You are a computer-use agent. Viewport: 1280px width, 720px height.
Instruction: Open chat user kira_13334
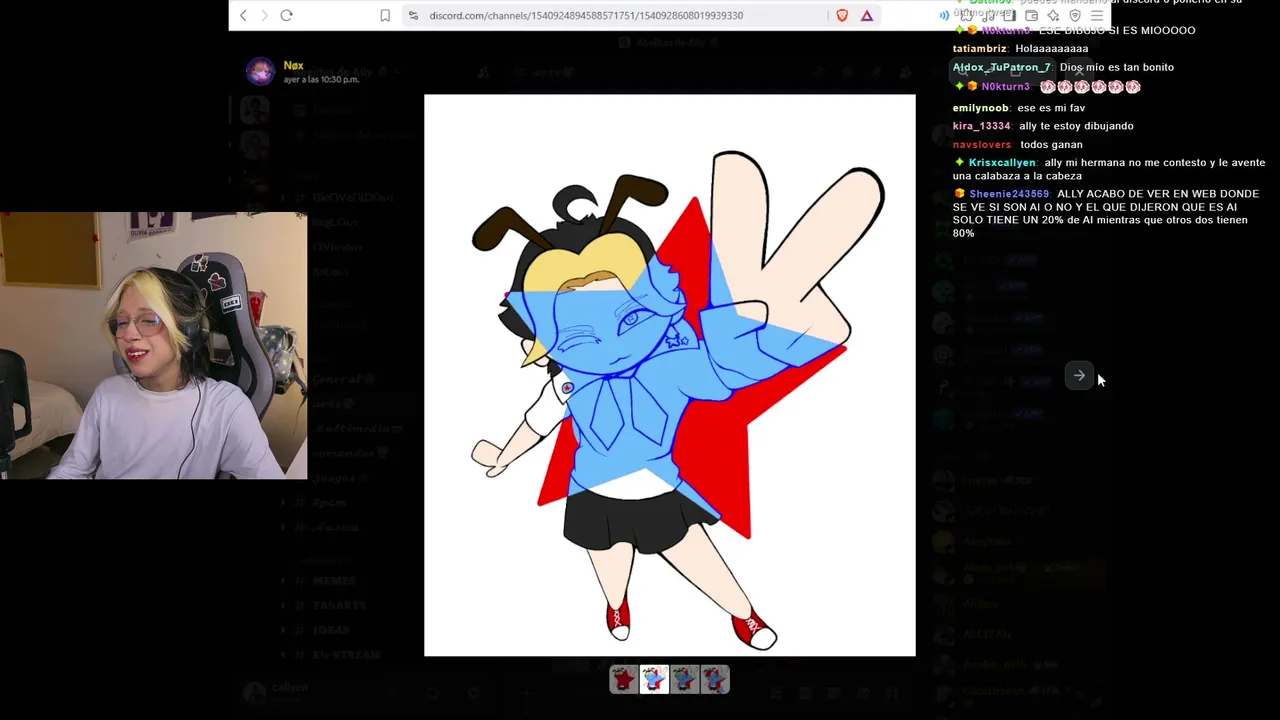coord(982,126)
